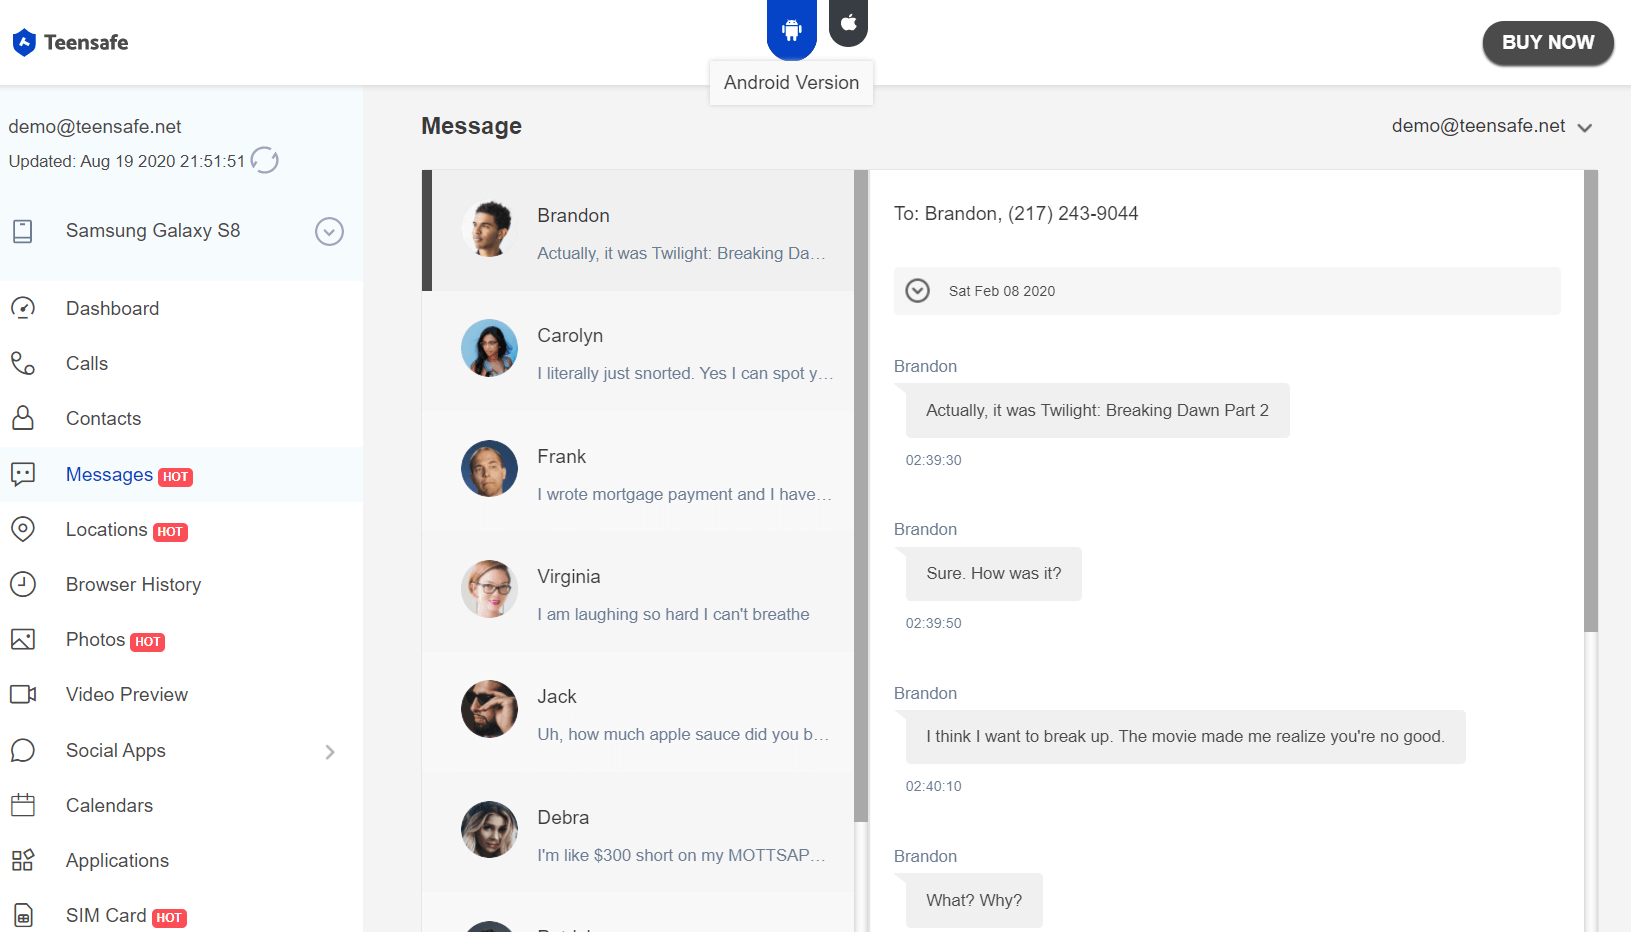Click Brandon's avatar photo
This screenshot has width=1631, height=932.
(489, 228)
